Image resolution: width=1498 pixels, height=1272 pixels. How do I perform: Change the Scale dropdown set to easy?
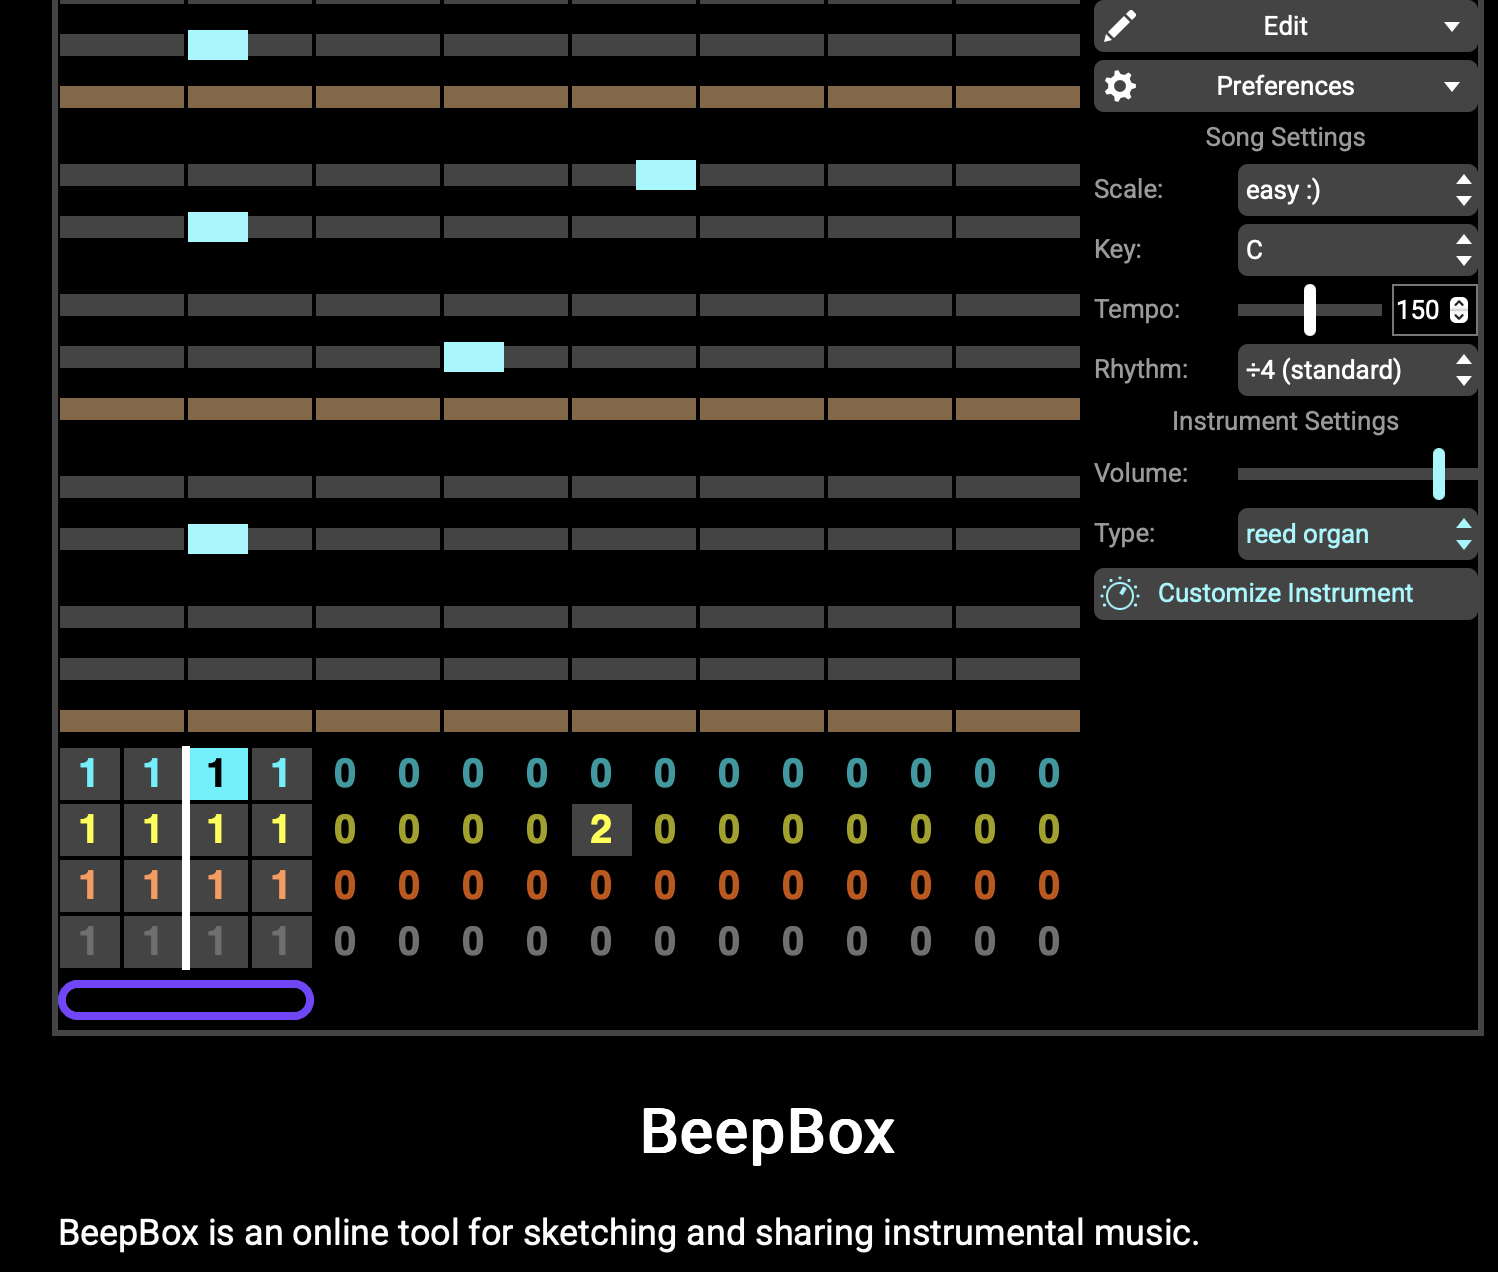(1358, 190)
